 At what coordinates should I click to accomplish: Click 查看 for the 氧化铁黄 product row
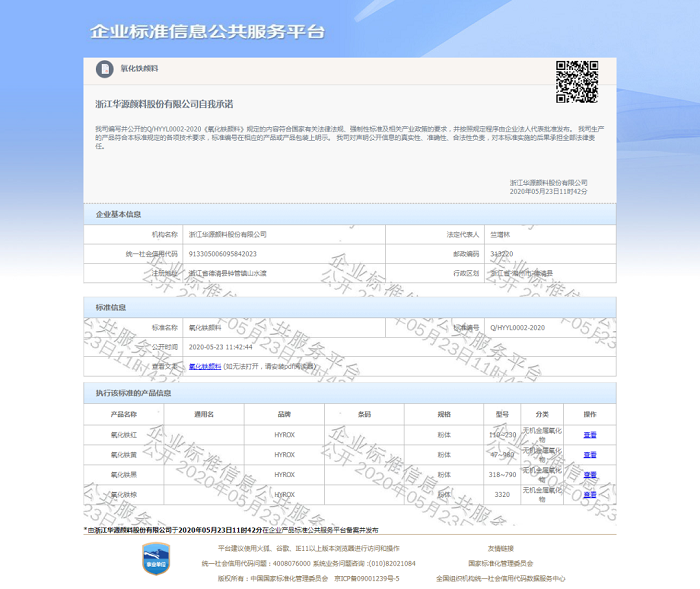coord(590,455)
